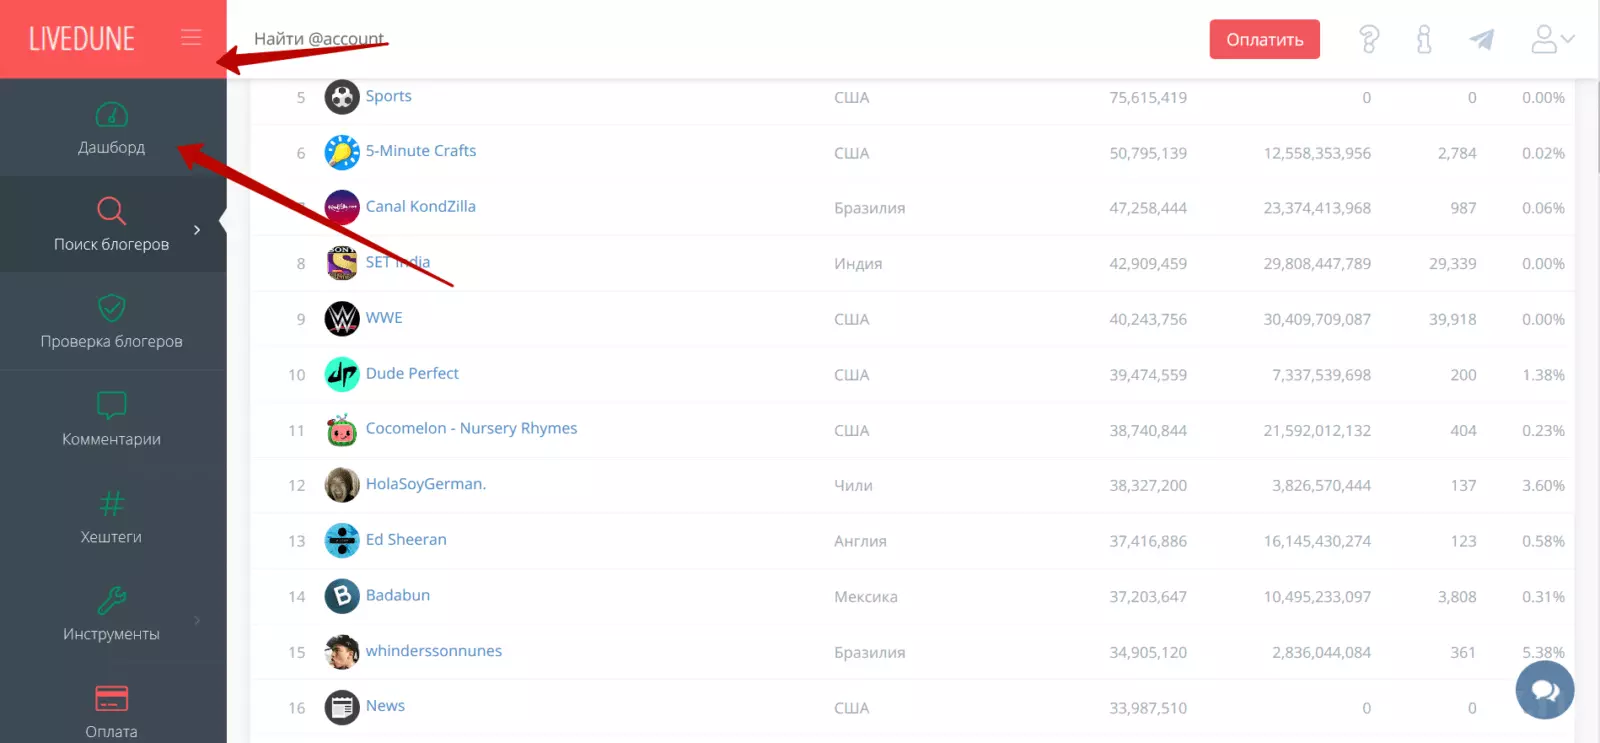Click the LIVEDUNE logo
This screenshot has width=1600, height=743.
pos(82,38)
